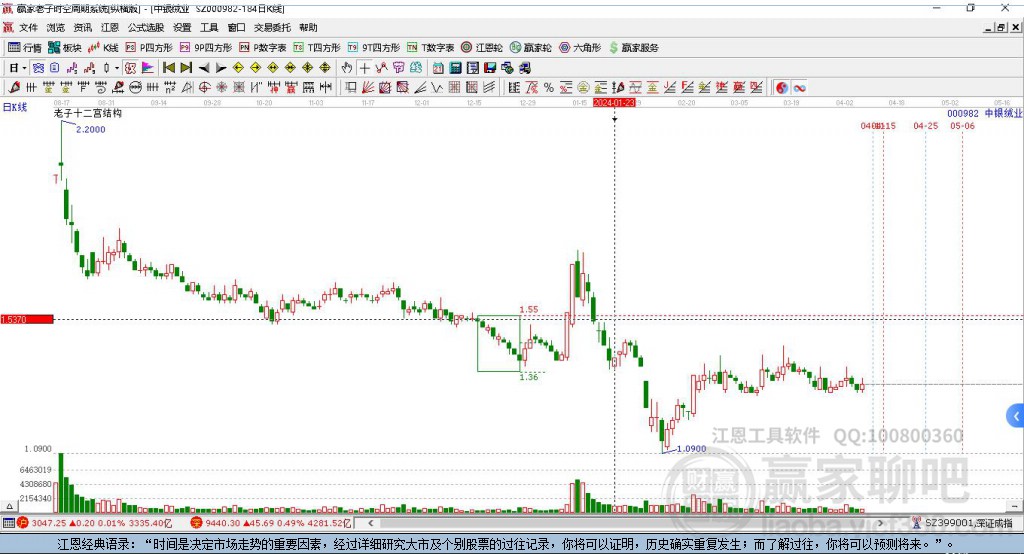Expand the 日 period dropdown

[x=24, y=68]
